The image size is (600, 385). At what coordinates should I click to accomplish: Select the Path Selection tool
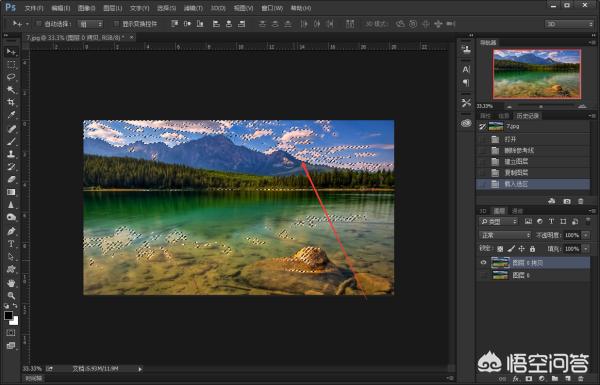(x=11, y=256)
